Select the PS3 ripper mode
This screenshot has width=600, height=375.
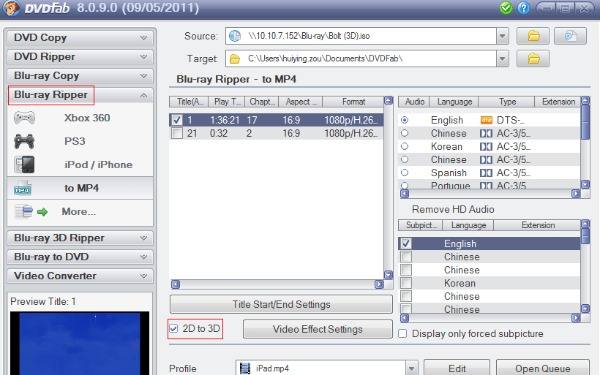80,142
